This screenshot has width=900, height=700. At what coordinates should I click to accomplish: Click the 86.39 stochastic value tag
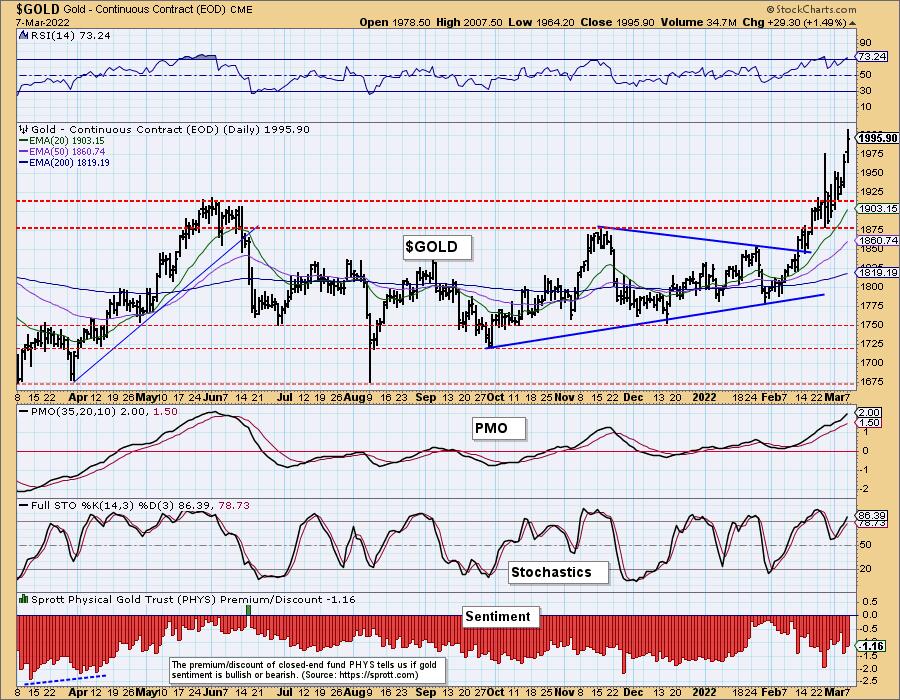[x=872, y=515]
